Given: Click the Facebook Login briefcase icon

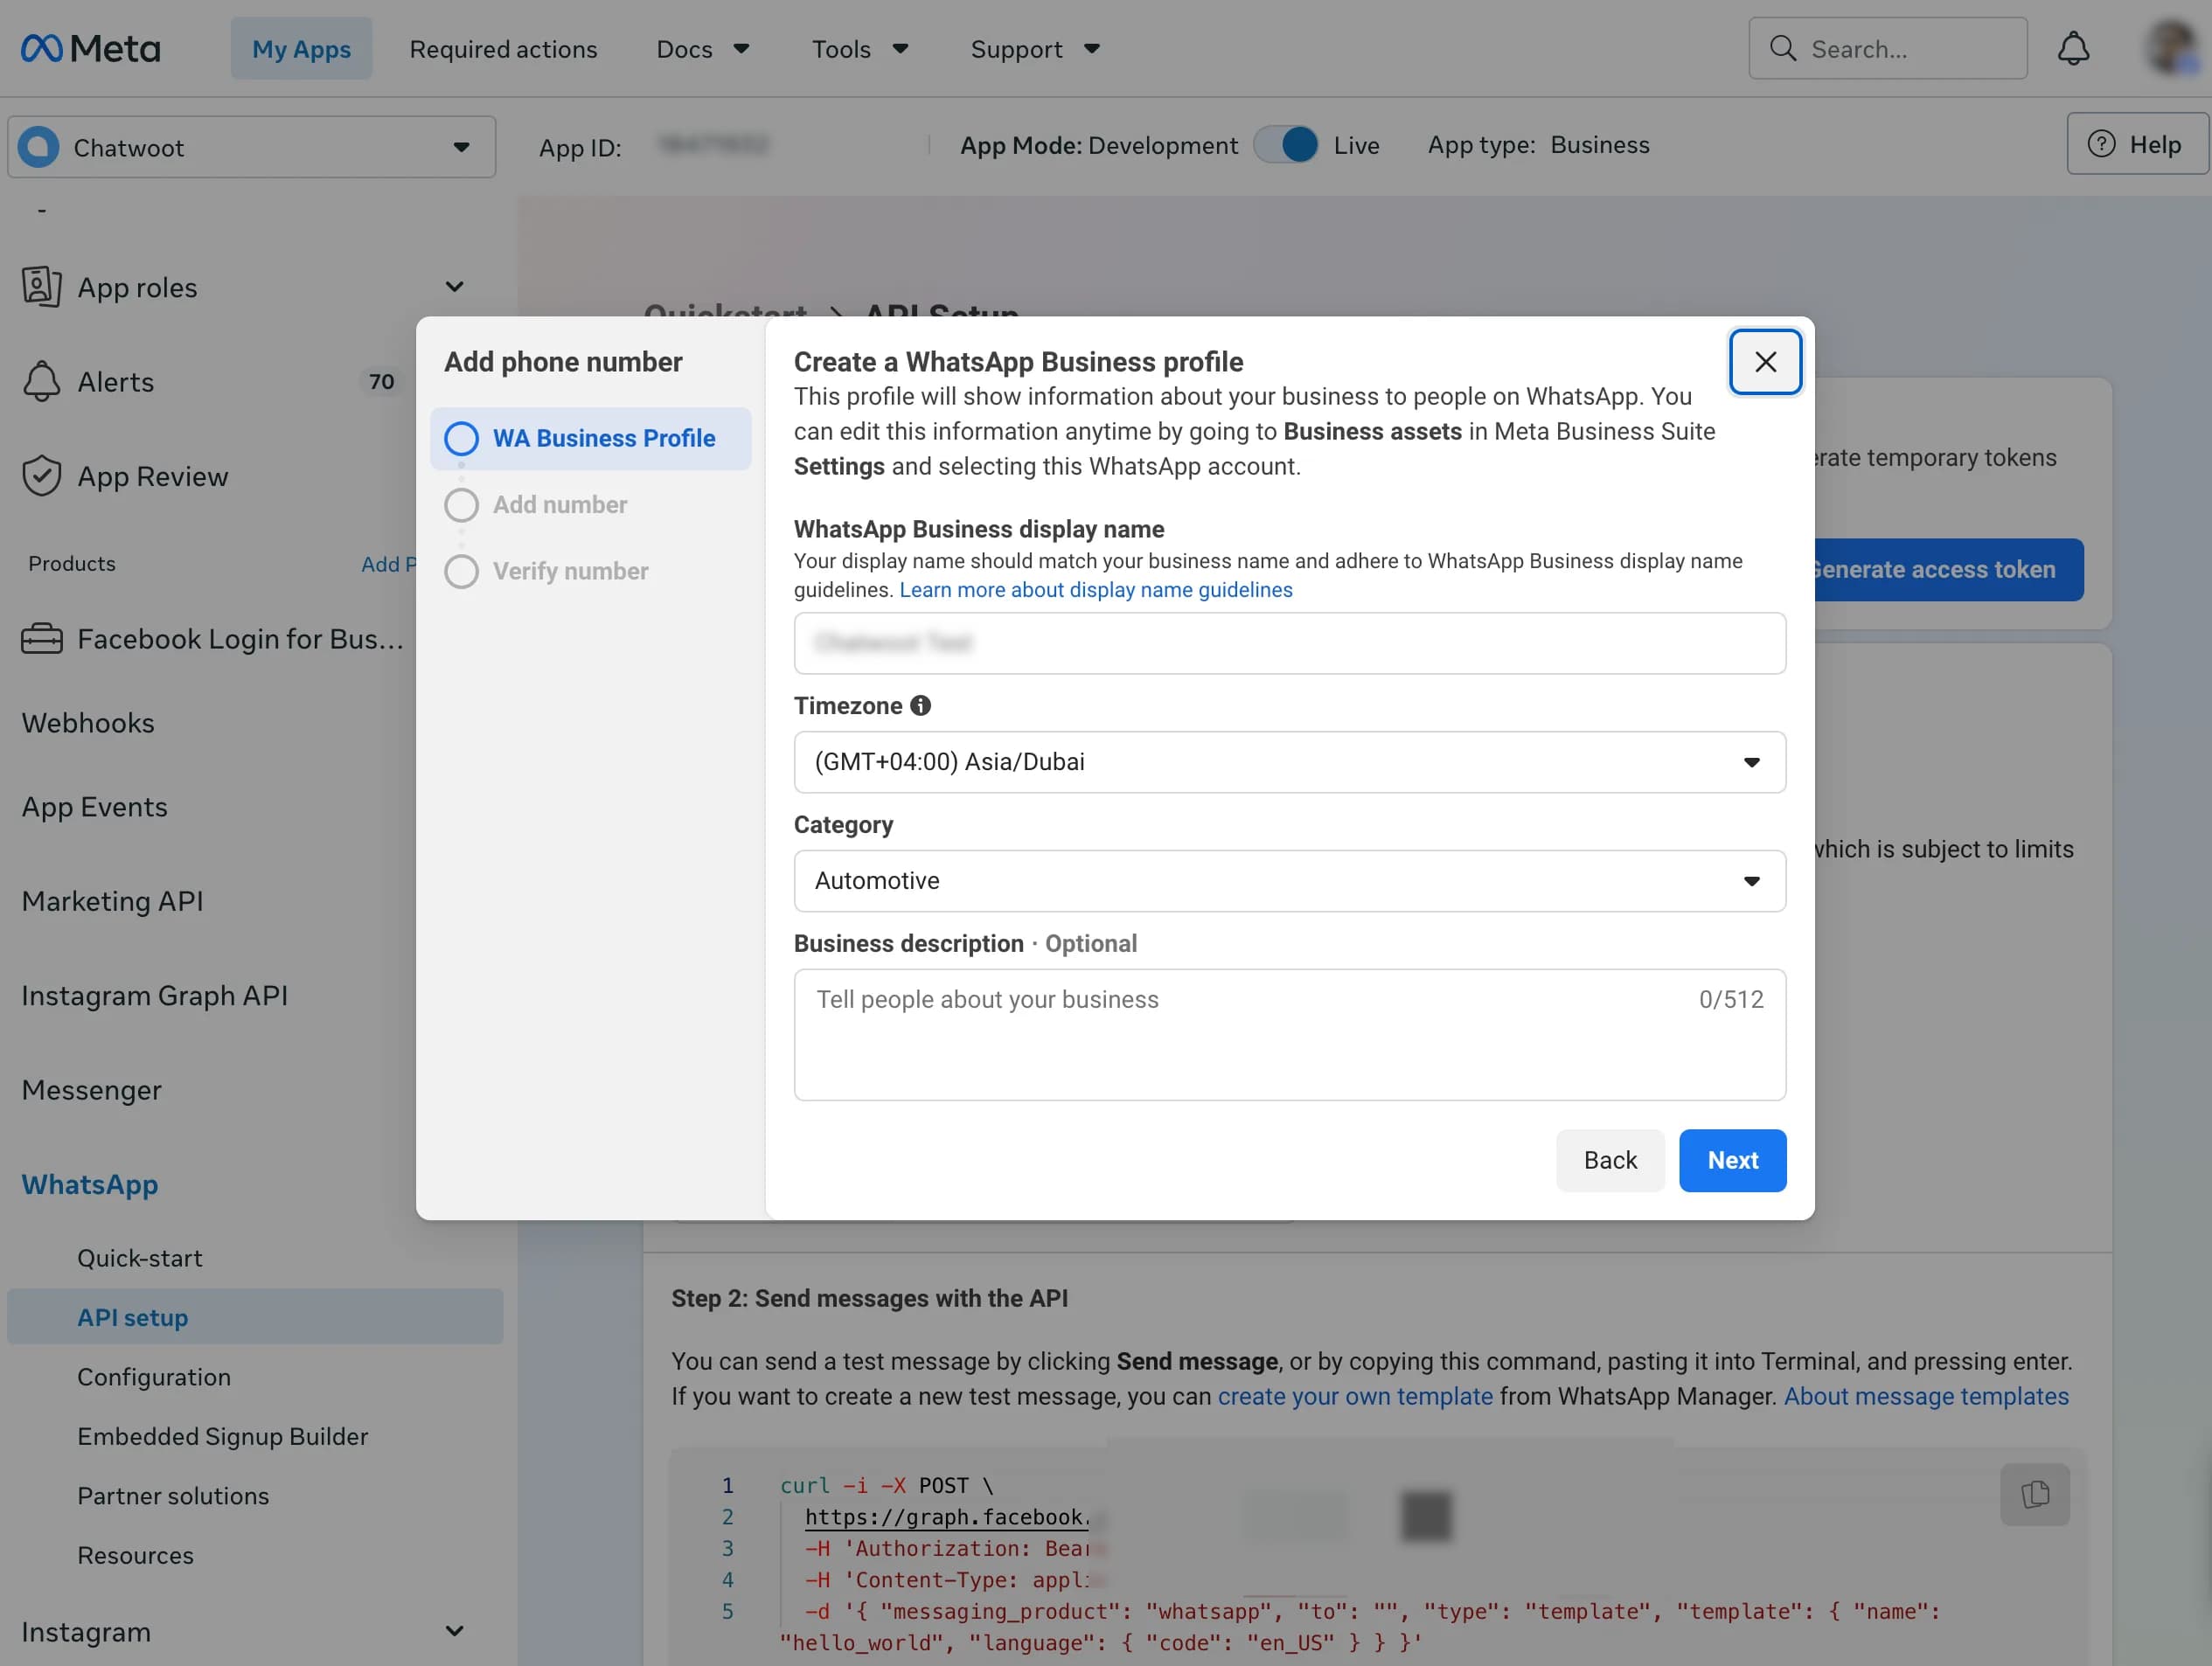Looking at the screenshot, I should pyautogui.click(x=41, y=638).
